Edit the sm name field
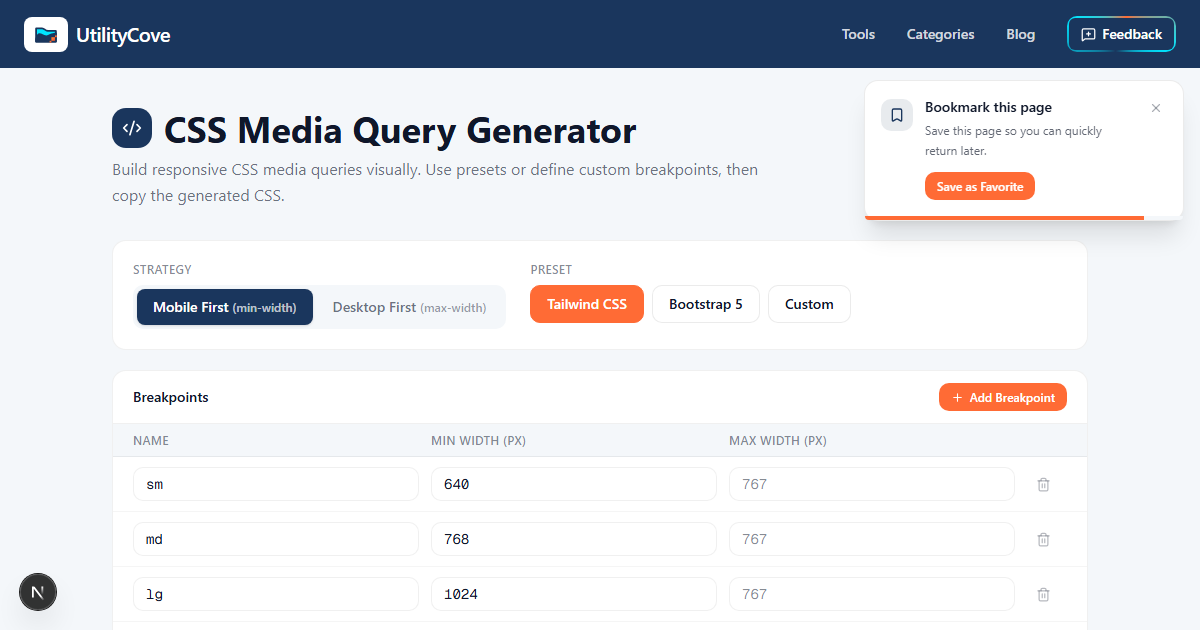The height and width of the screenshot is (630, 1200). pos(276,484)
